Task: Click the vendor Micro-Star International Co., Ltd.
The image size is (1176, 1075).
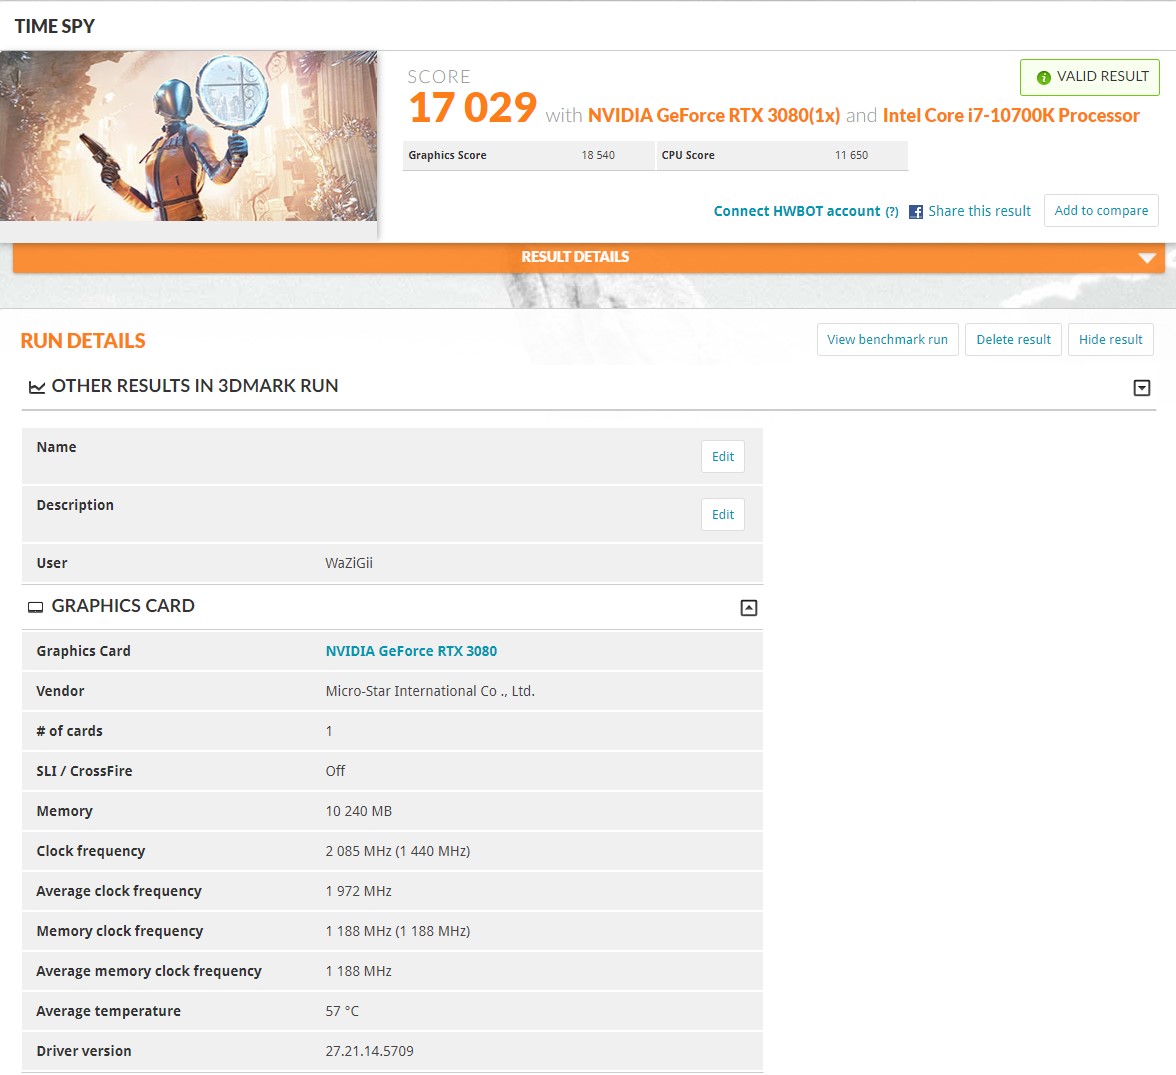Action: [430, 691]
